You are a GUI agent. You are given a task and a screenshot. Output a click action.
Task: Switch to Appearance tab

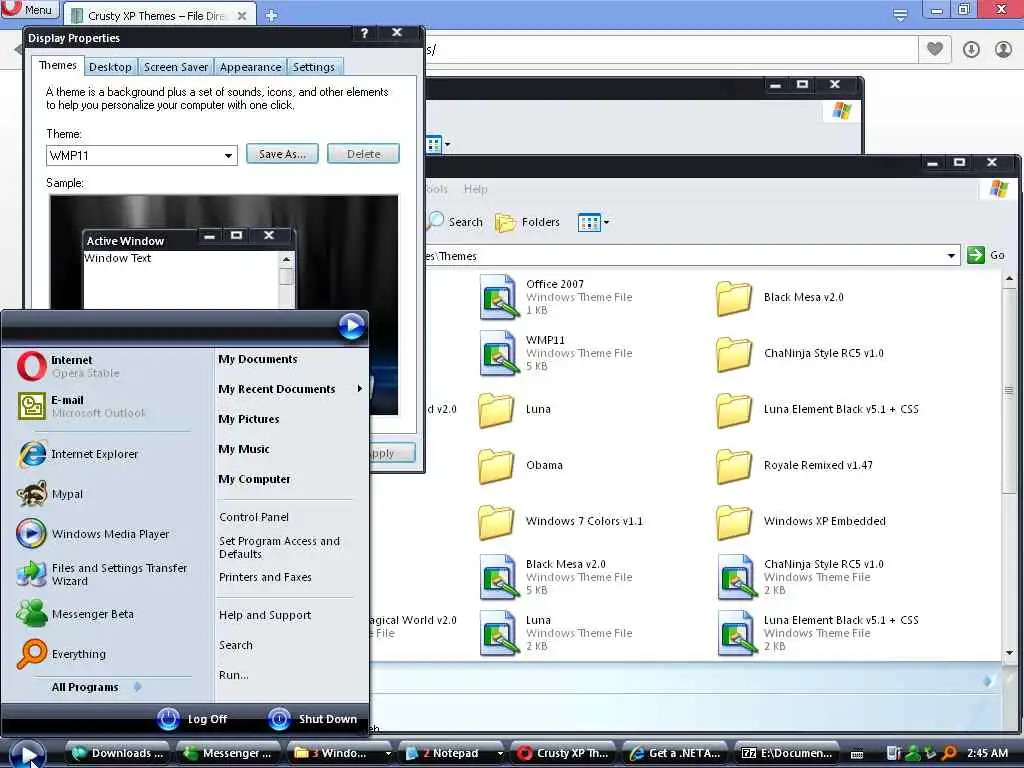click(x=250, y=67)
